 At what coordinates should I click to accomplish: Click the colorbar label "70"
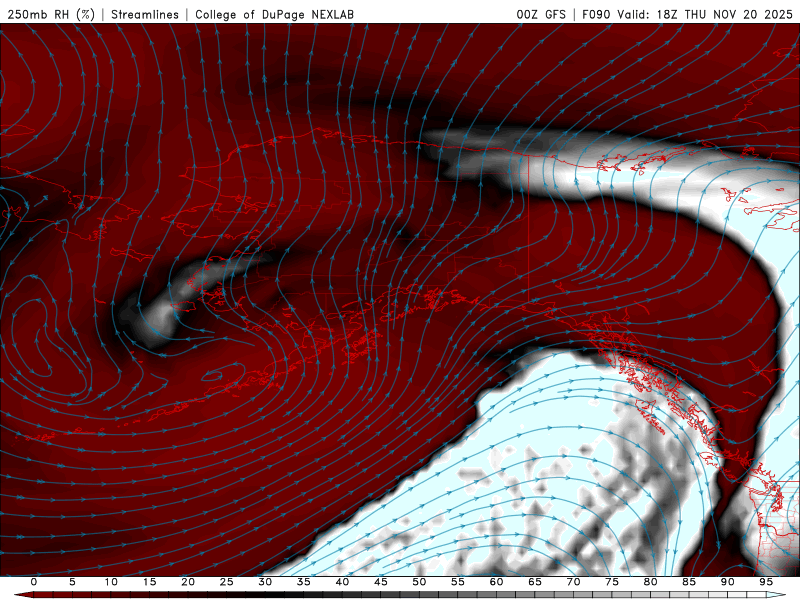pos(573,582)
